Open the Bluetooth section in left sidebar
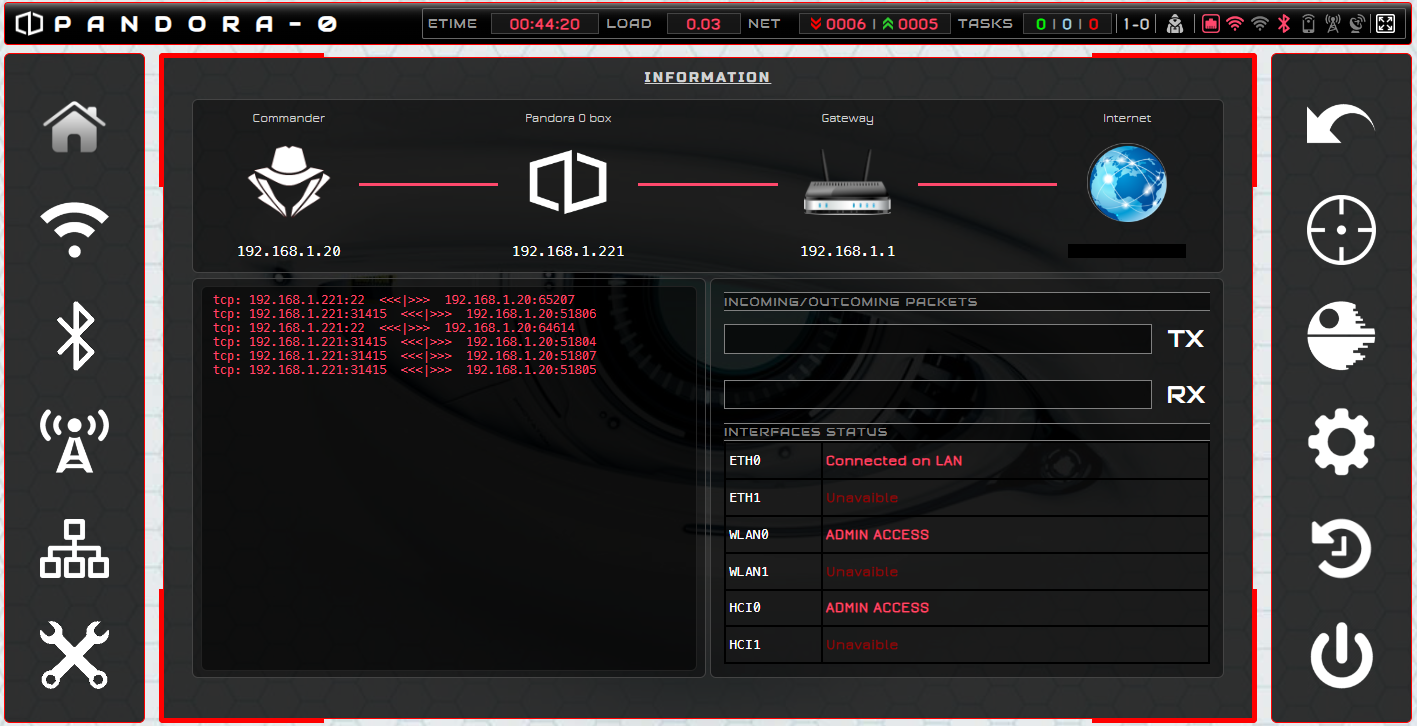The image size is (1417, 726). coord(75,337)
